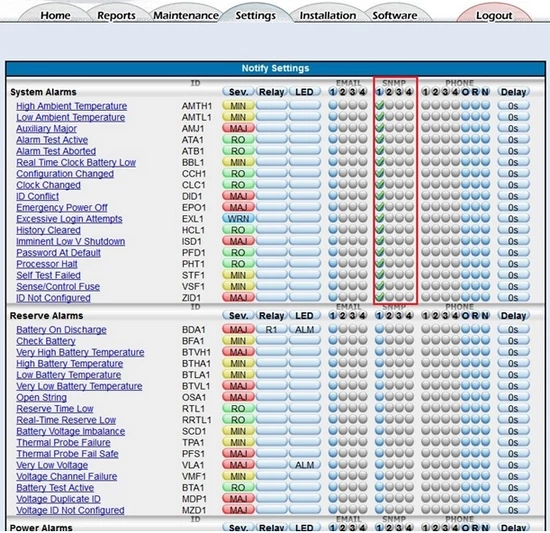The width and height of the screenshot is (550, 533).
Task: Select the Settings tab
Action: point(255,15)
